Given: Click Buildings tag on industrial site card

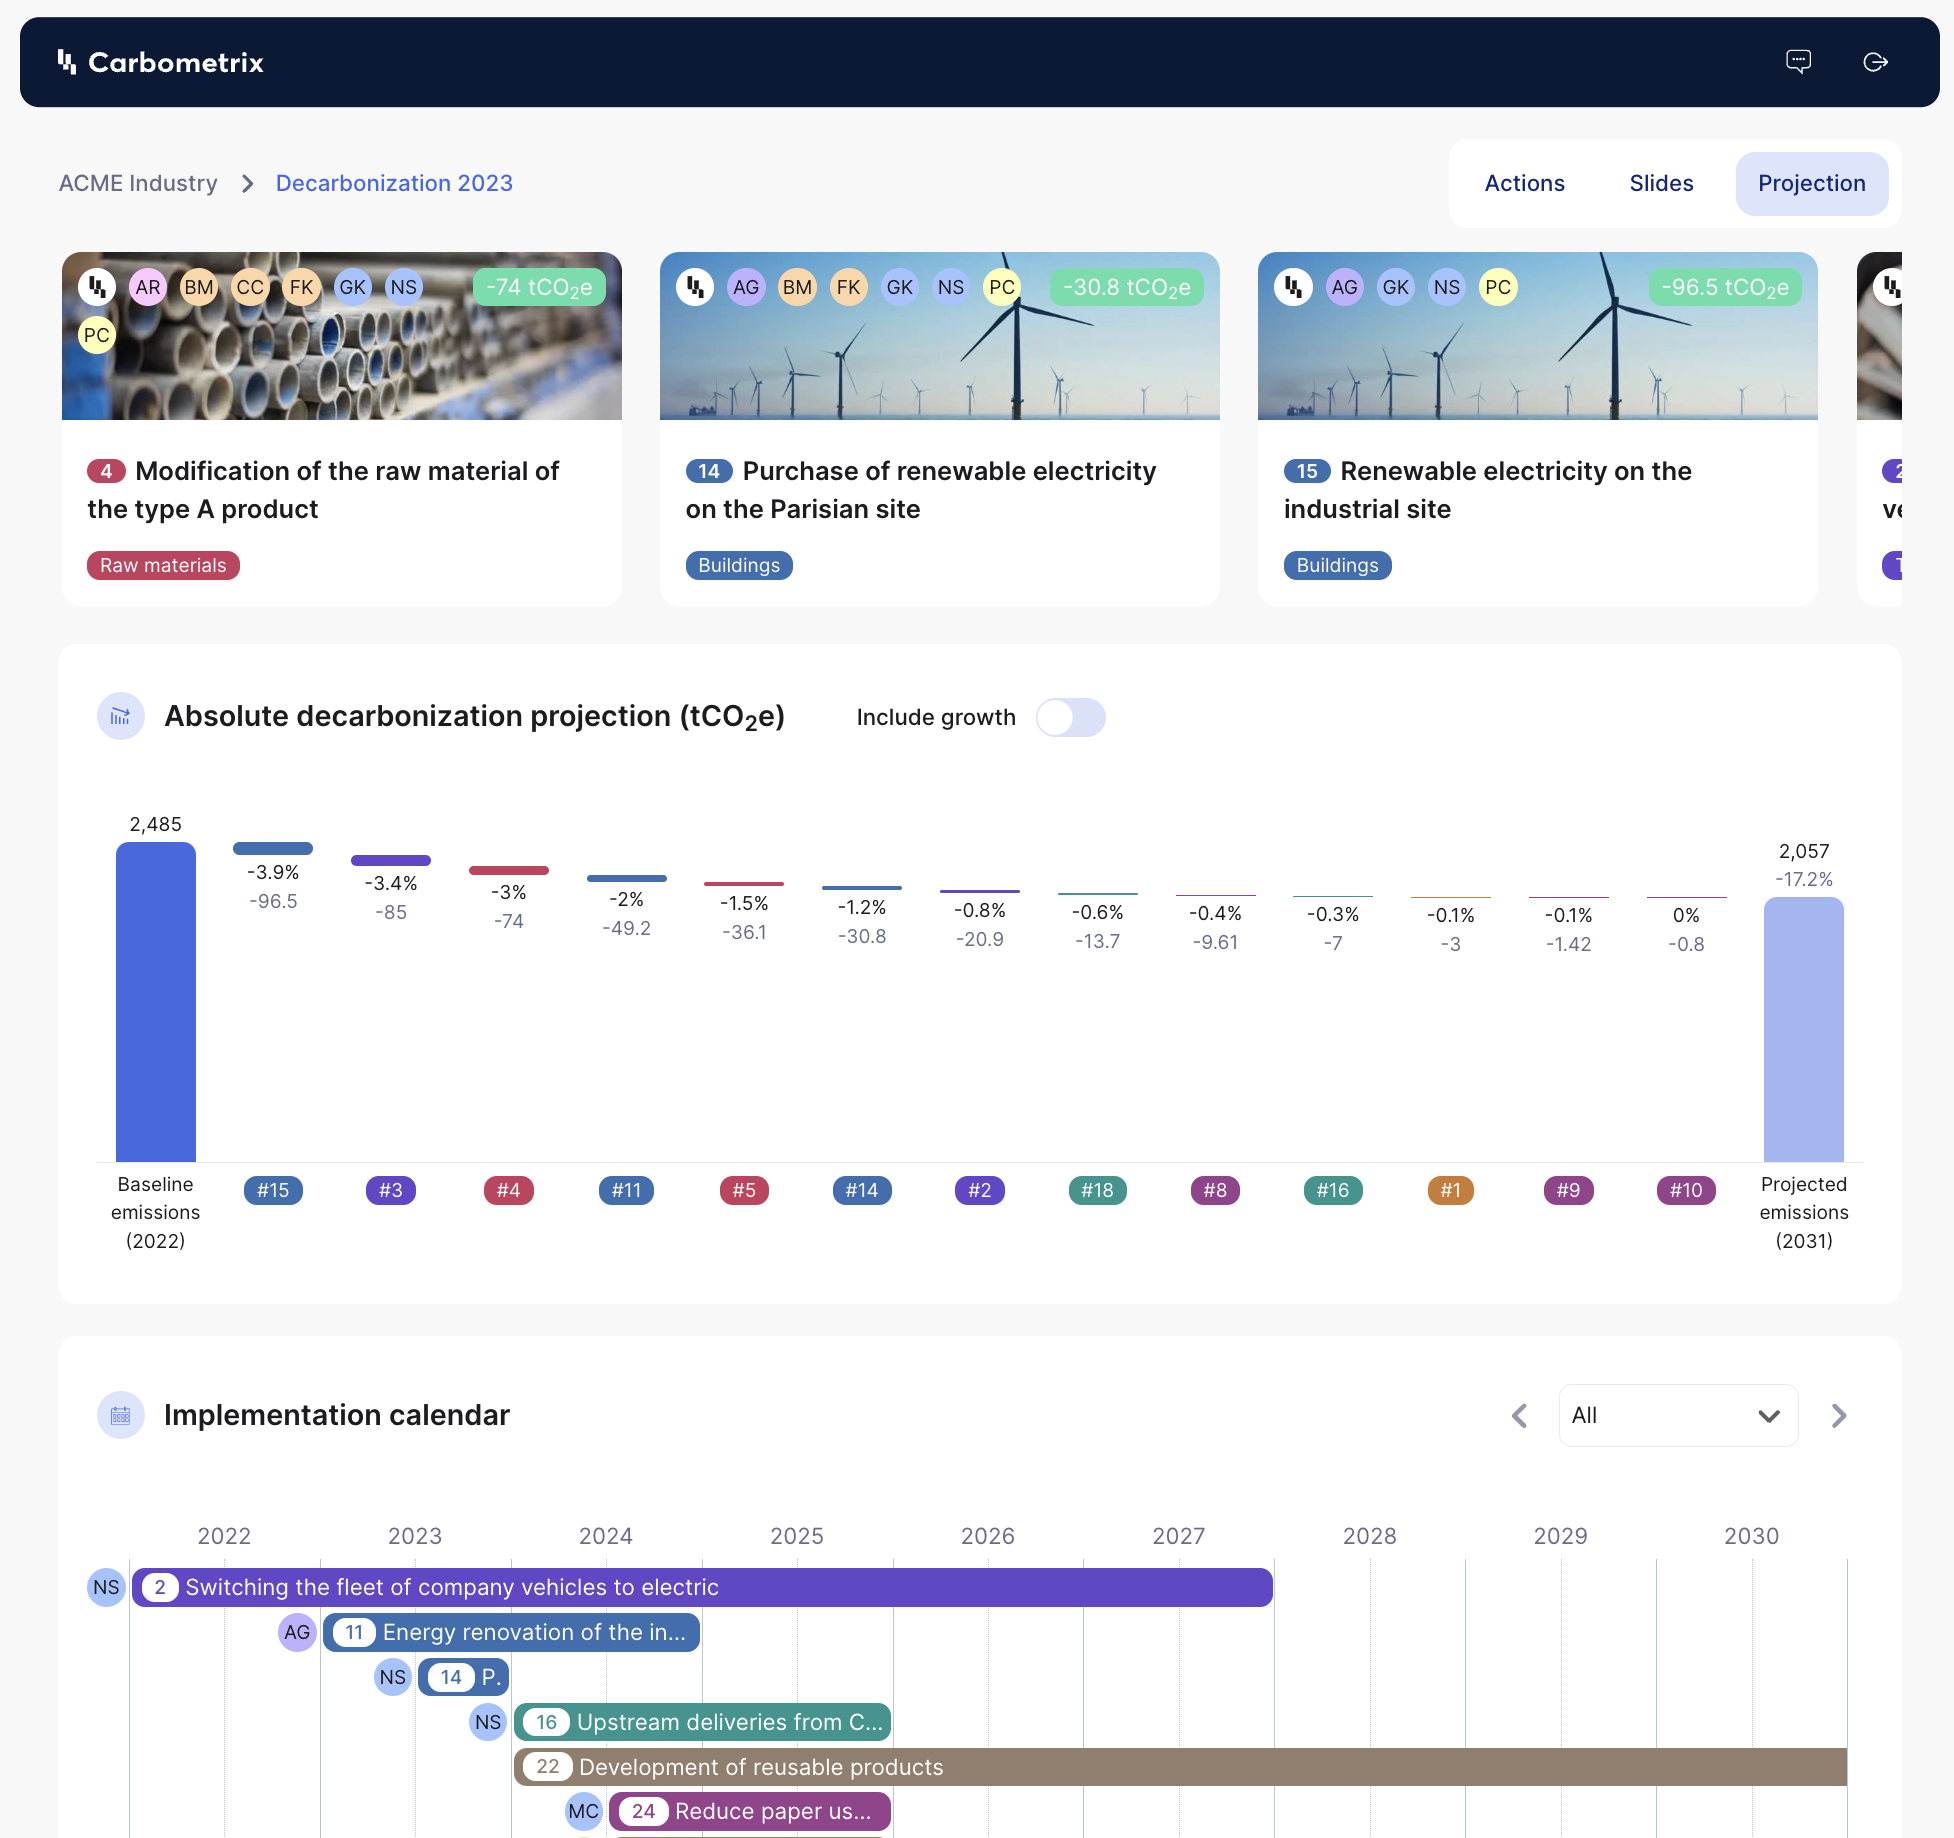Looking at the screenshot, I should click(1337, 565).
